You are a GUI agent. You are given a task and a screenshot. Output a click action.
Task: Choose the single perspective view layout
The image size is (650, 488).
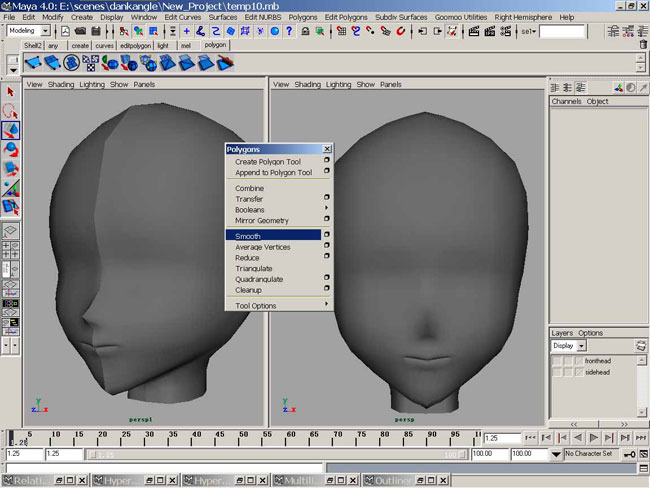click(10, 231)
